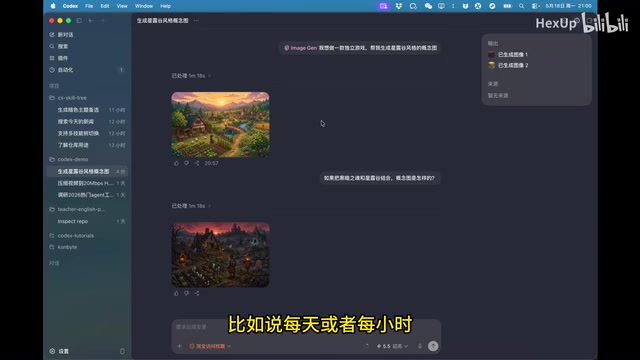Expand the codex-tutorials project folder

71,236
